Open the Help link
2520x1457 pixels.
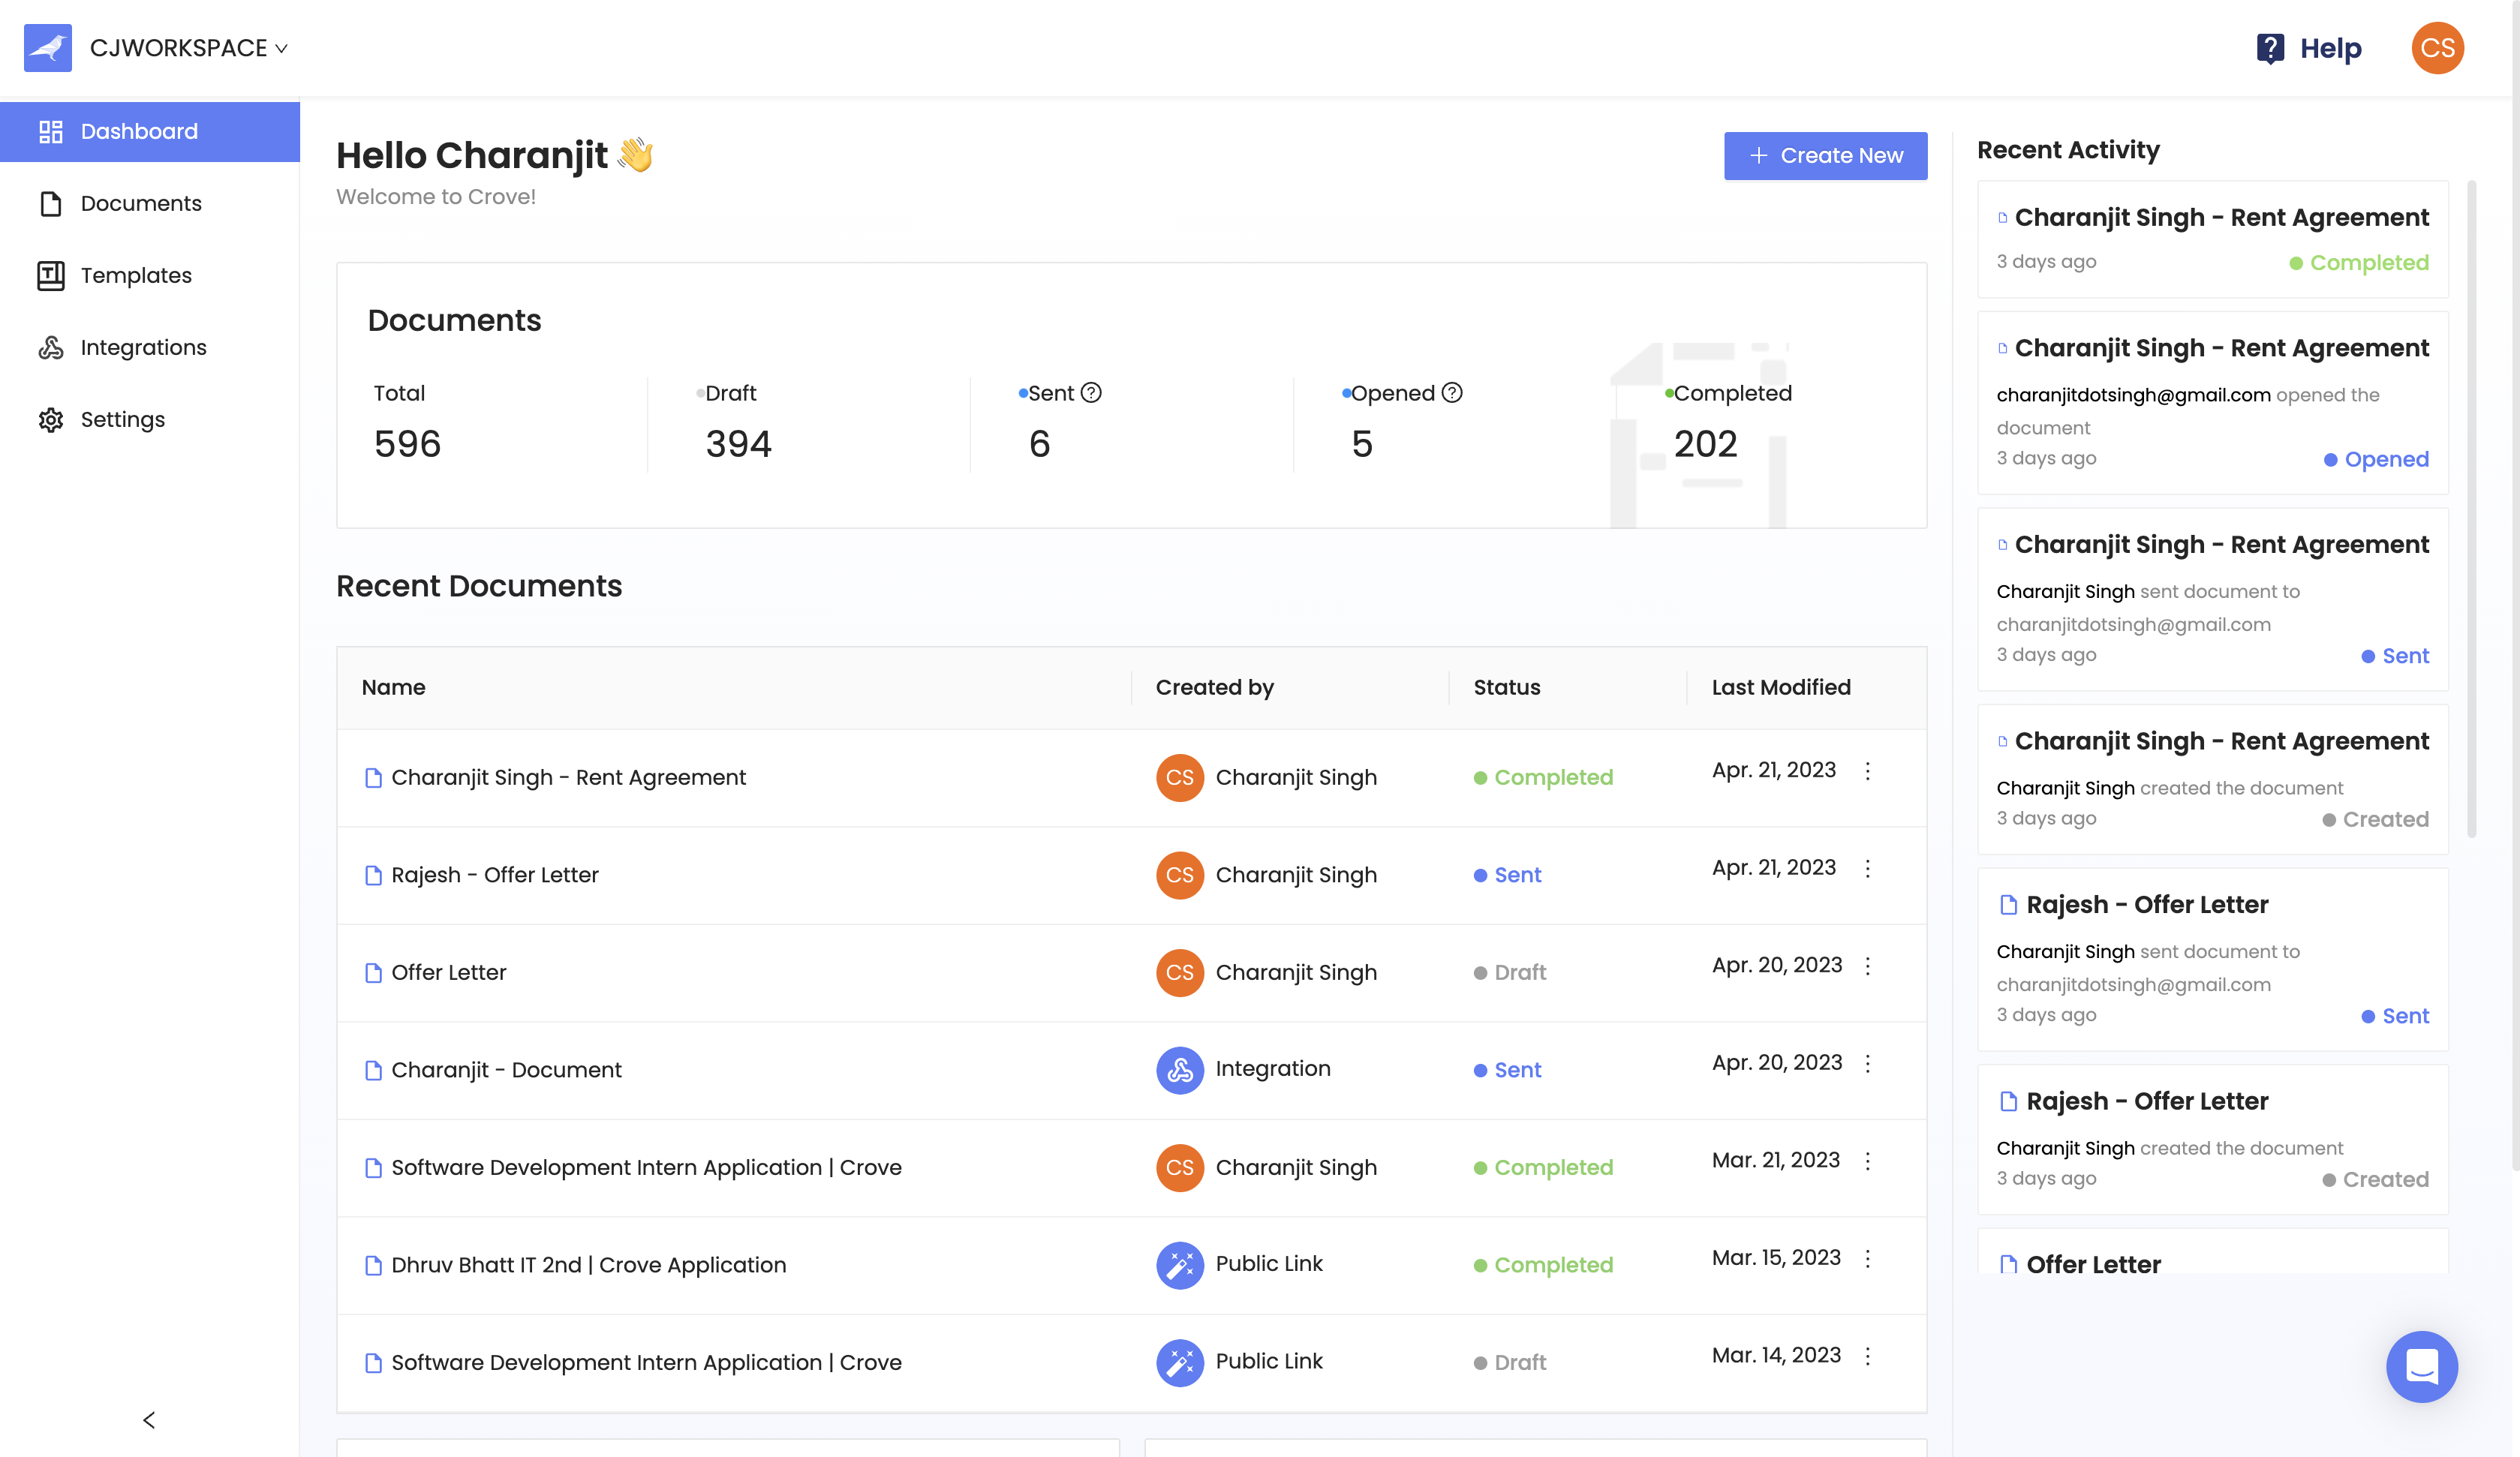click(x=2330, y=48)
